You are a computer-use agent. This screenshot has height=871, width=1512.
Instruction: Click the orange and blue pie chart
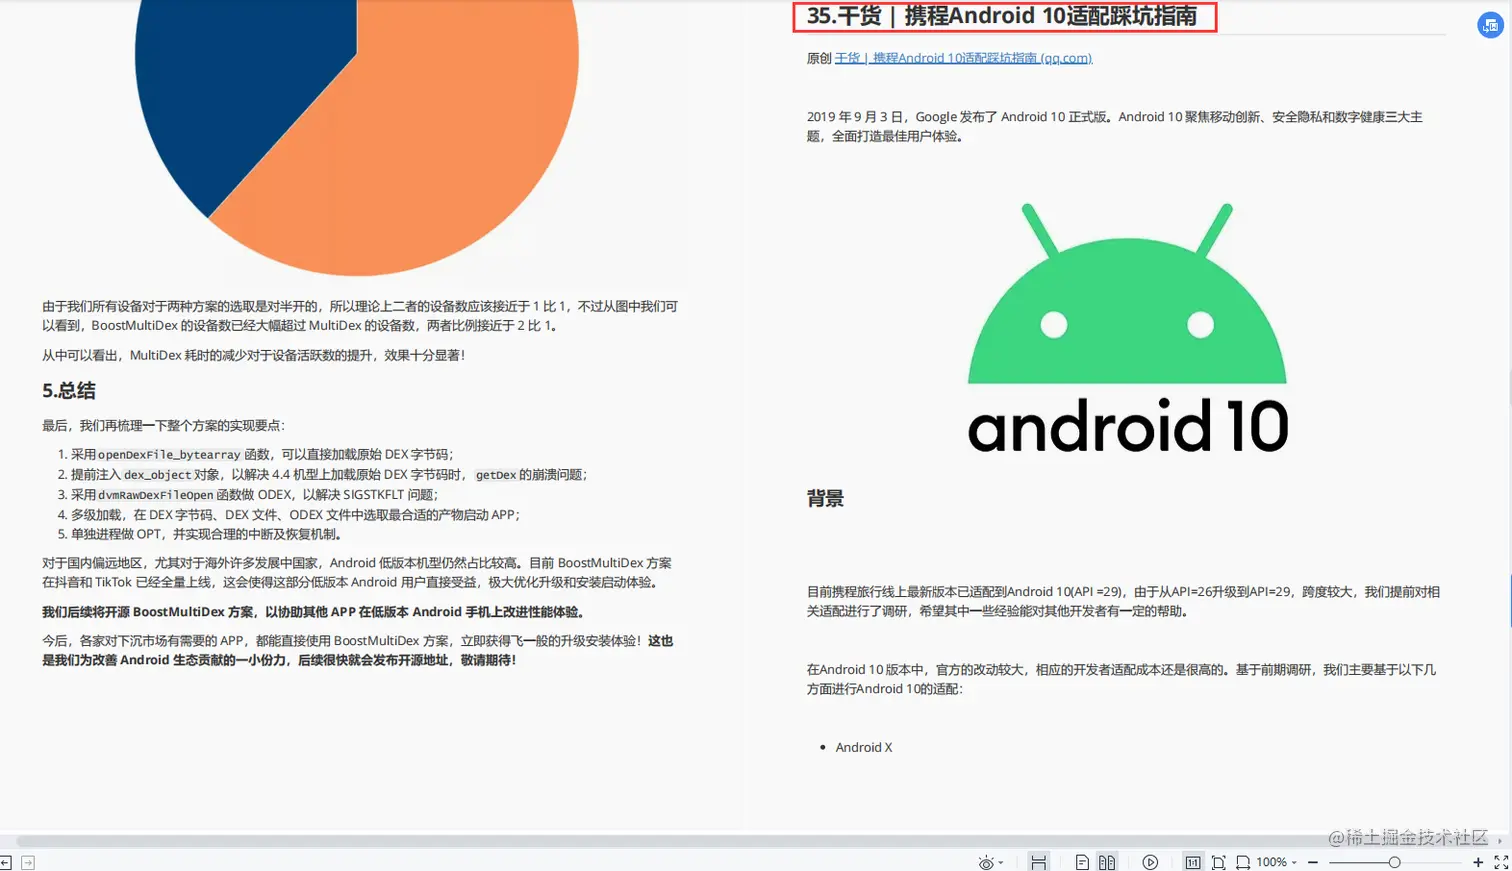[357, 137]
